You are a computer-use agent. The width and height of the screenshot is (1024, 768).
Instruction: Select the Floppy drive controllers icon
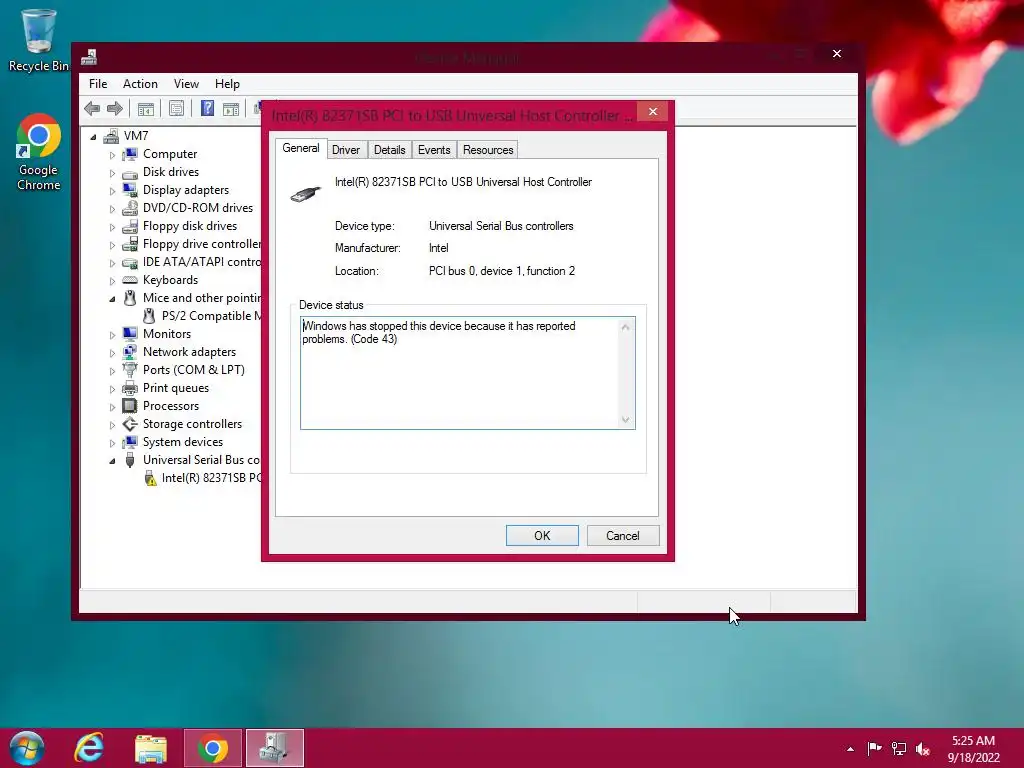(x=130, y=244)
